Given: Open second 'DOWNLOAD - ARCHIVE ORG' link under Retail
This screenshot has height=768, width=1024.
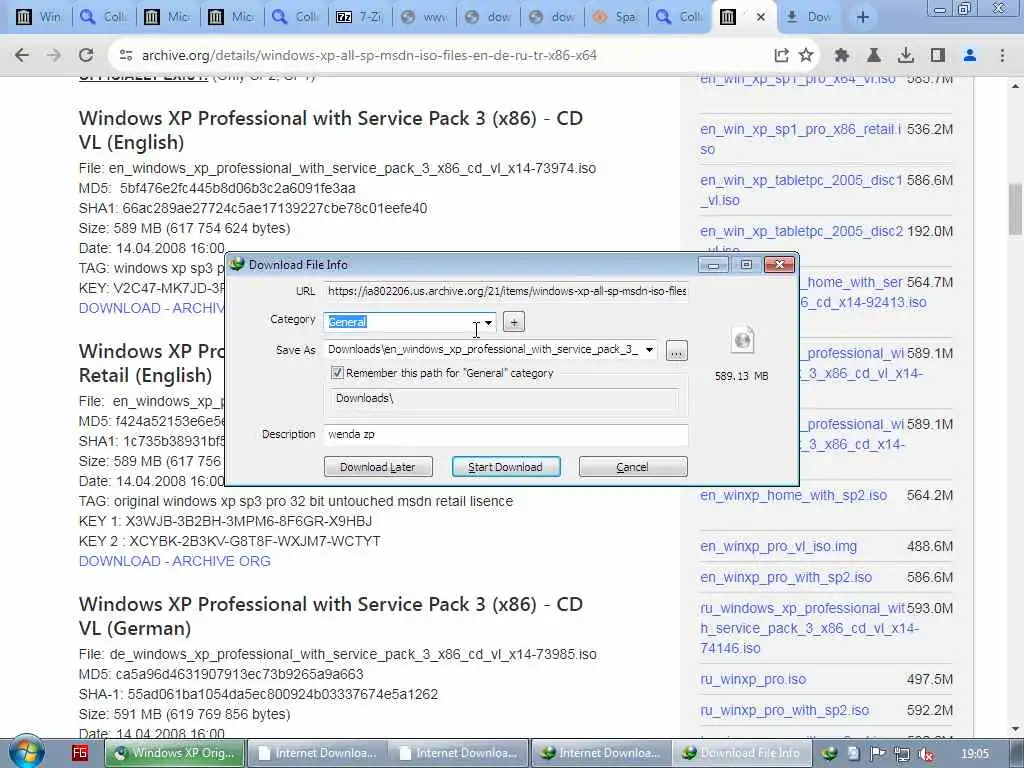Looking at the screenshot, I should (x=174, y=561).
